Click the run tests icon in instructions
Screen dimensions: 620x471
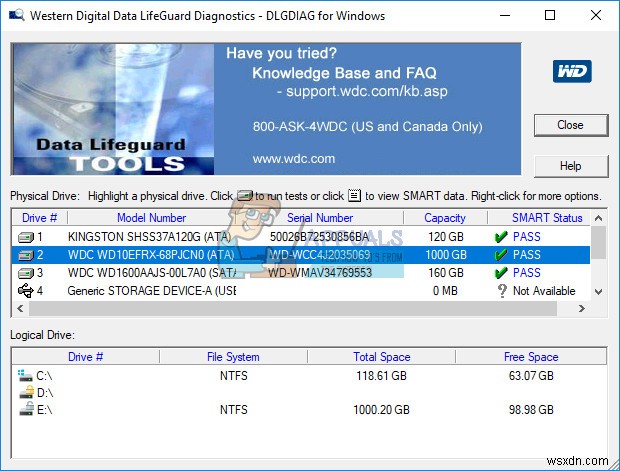coord(244,196)
